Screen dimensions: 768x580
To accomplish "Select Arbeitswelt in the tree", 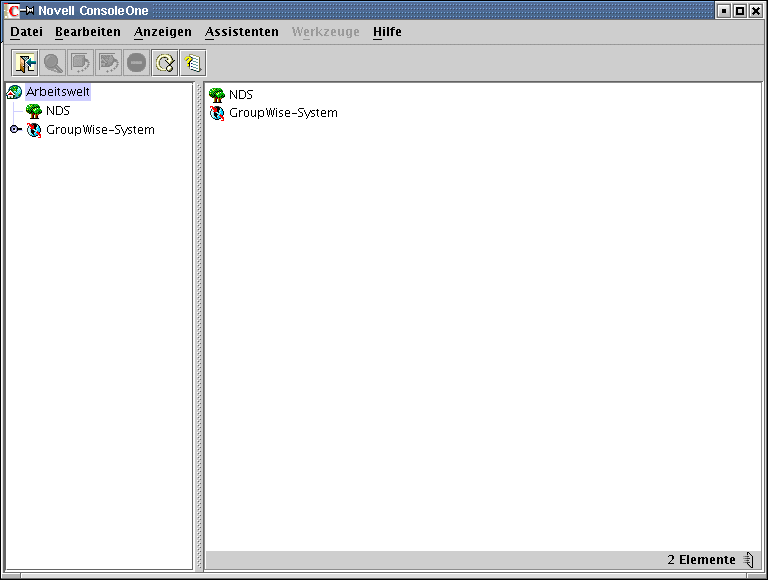I will (58, 92).
